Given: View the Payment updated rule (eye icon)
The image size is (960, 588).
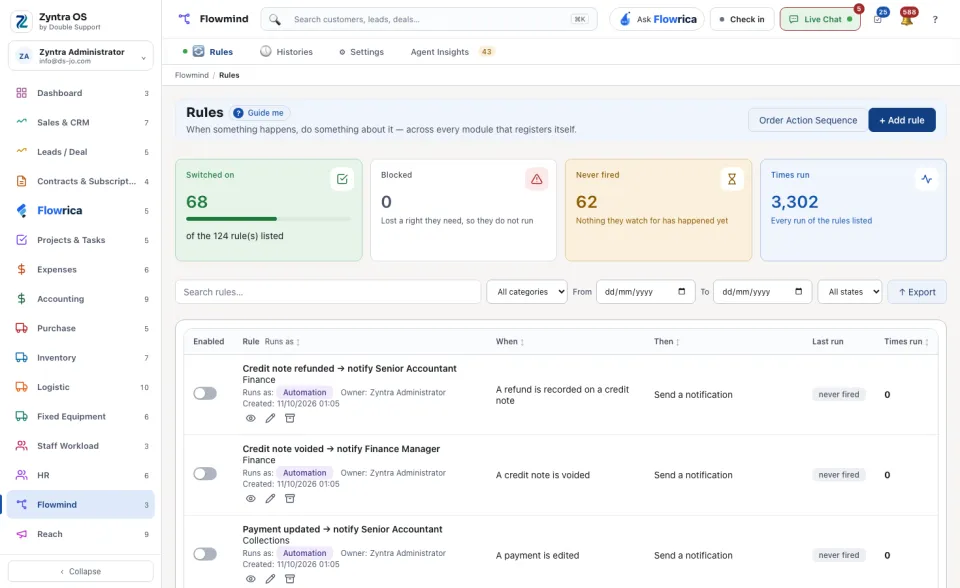Looking at the screenshot, I should (250, 579).
